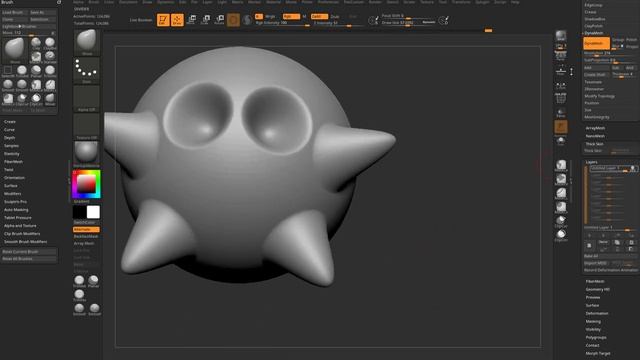This screenshot has width=640, height=360.
Task: Expand the Polygroups subpalette
Action: click(596, 338)
